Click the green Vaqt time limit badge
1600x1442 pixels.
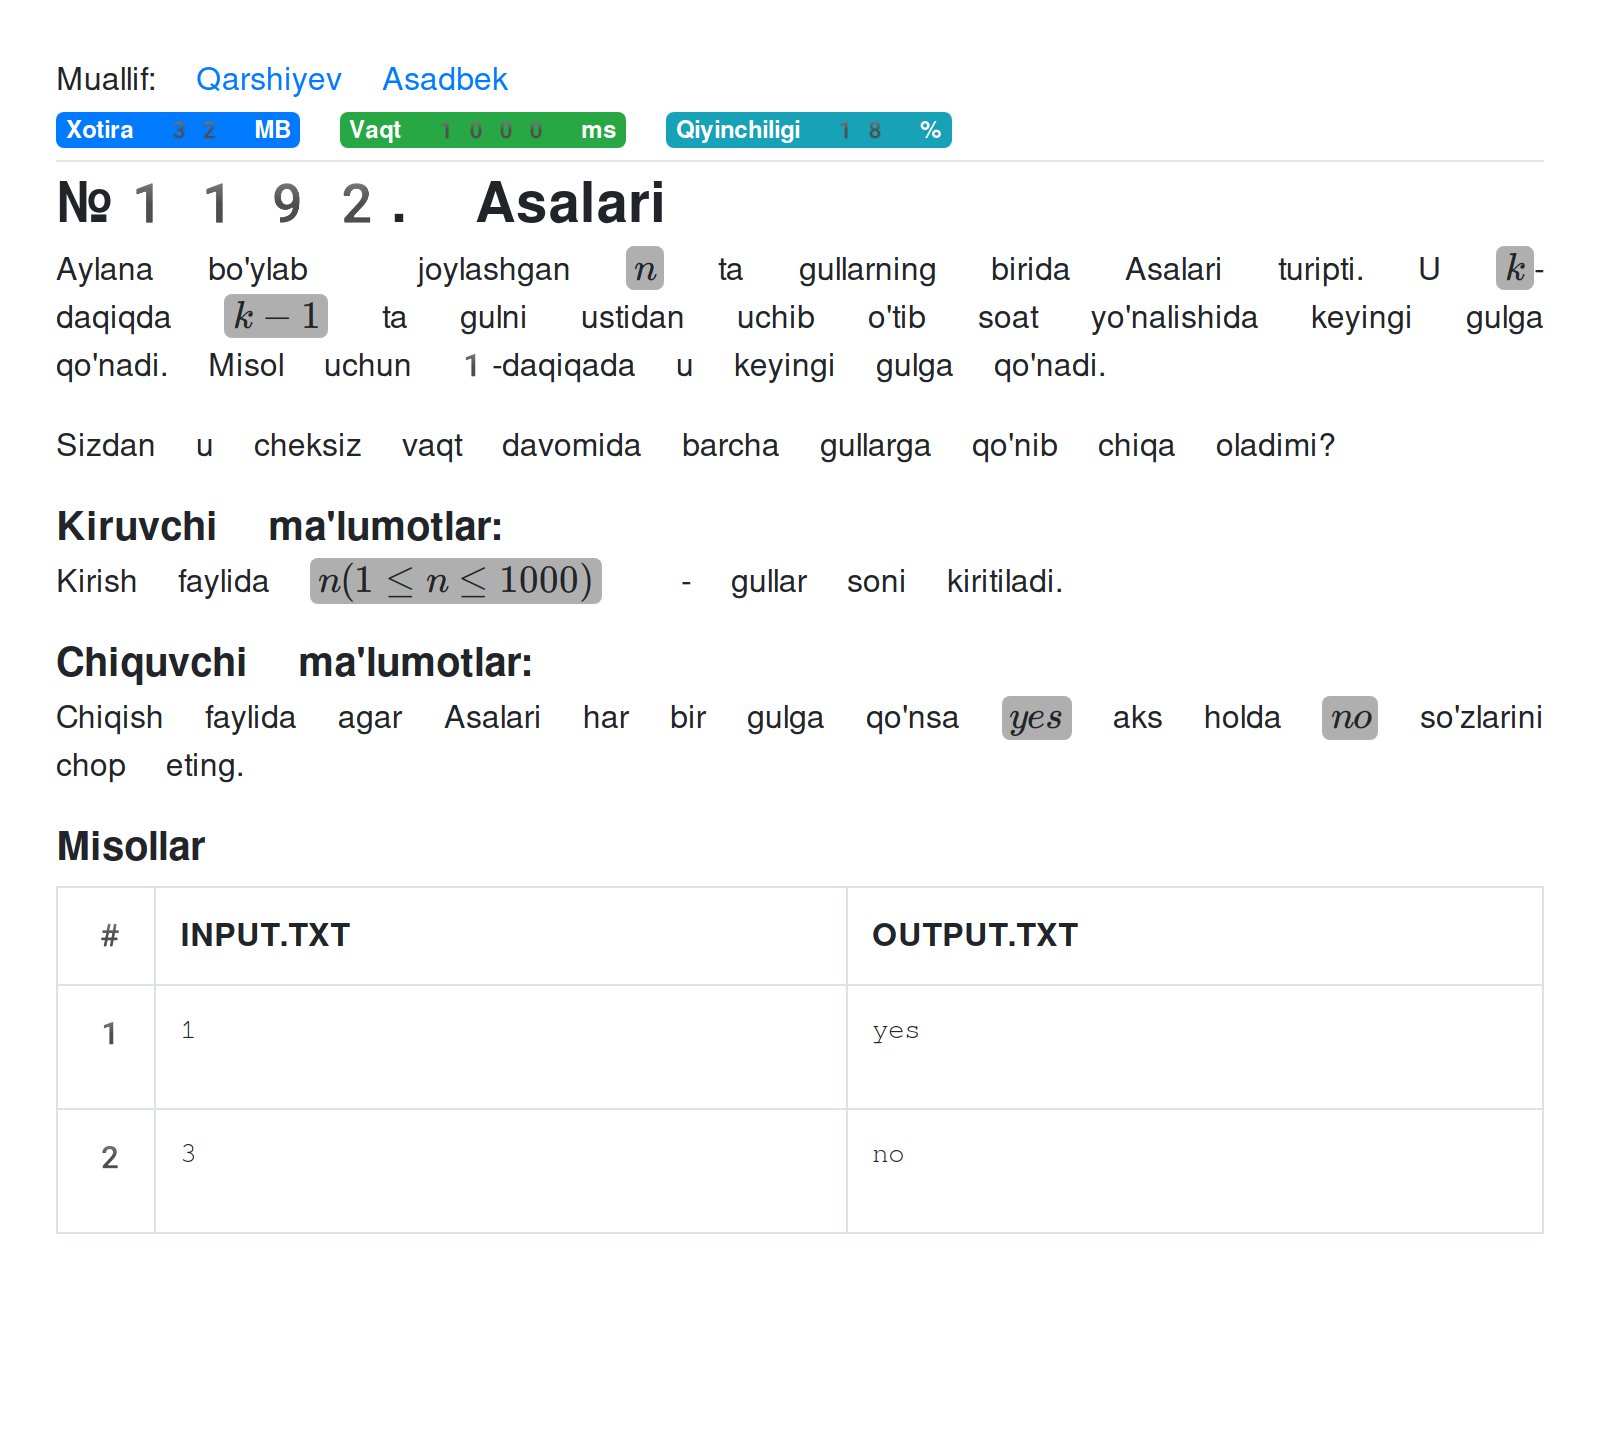point(482,130)
